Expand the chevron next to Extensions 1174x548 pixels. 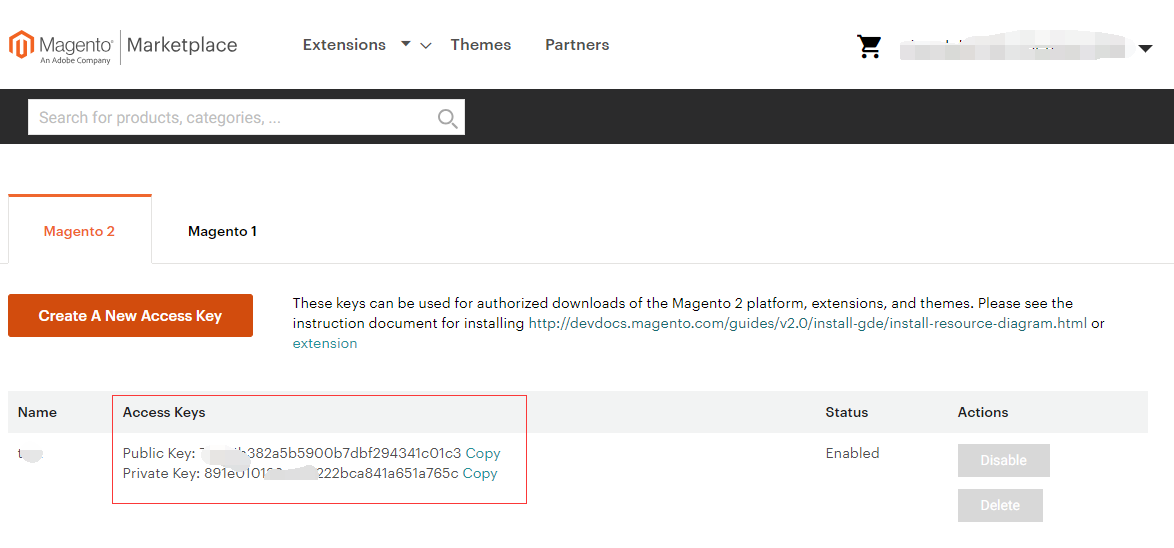point(426,46)
